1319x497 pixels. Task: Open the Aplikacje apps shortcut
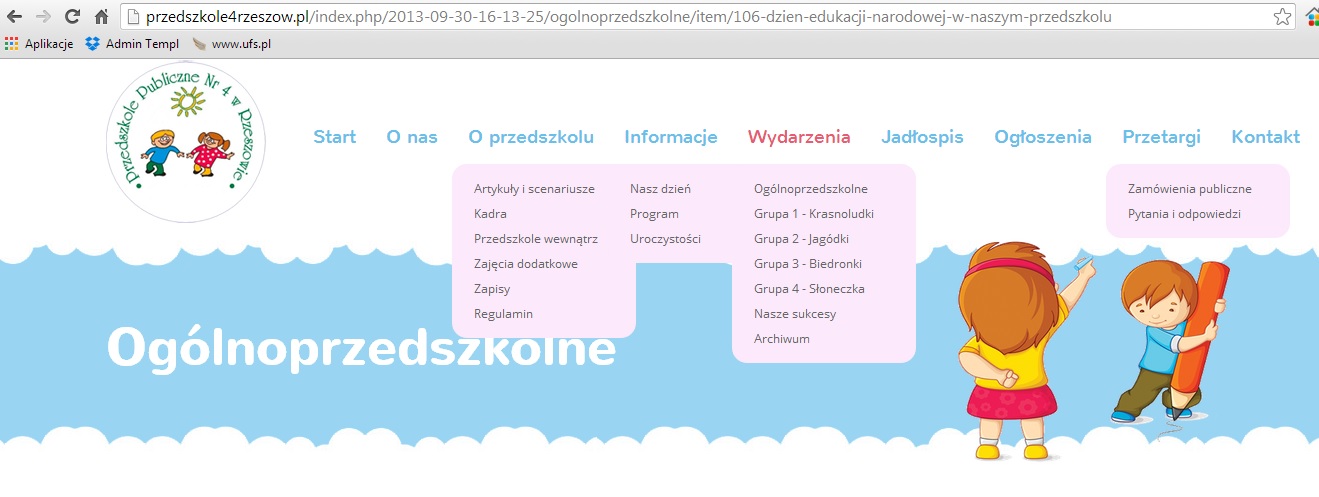coord(39,44)
